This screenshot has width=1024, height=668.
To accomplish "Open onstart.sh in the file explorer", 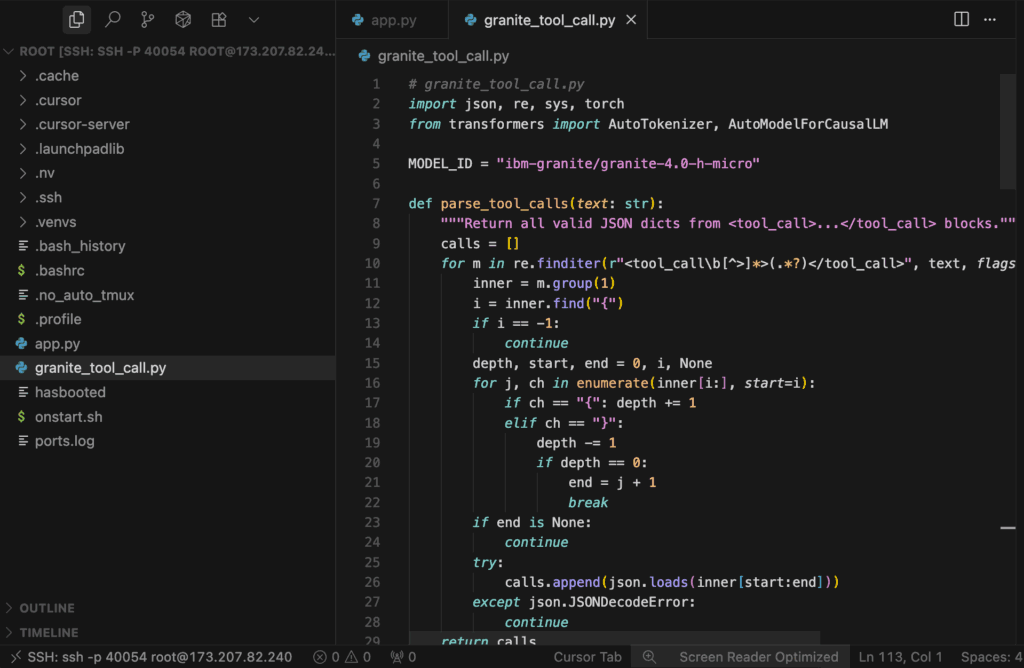I will pos(68,416).
